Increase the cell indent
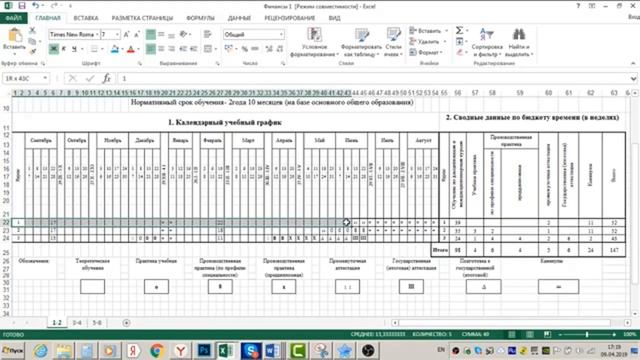 pos(193,49)
